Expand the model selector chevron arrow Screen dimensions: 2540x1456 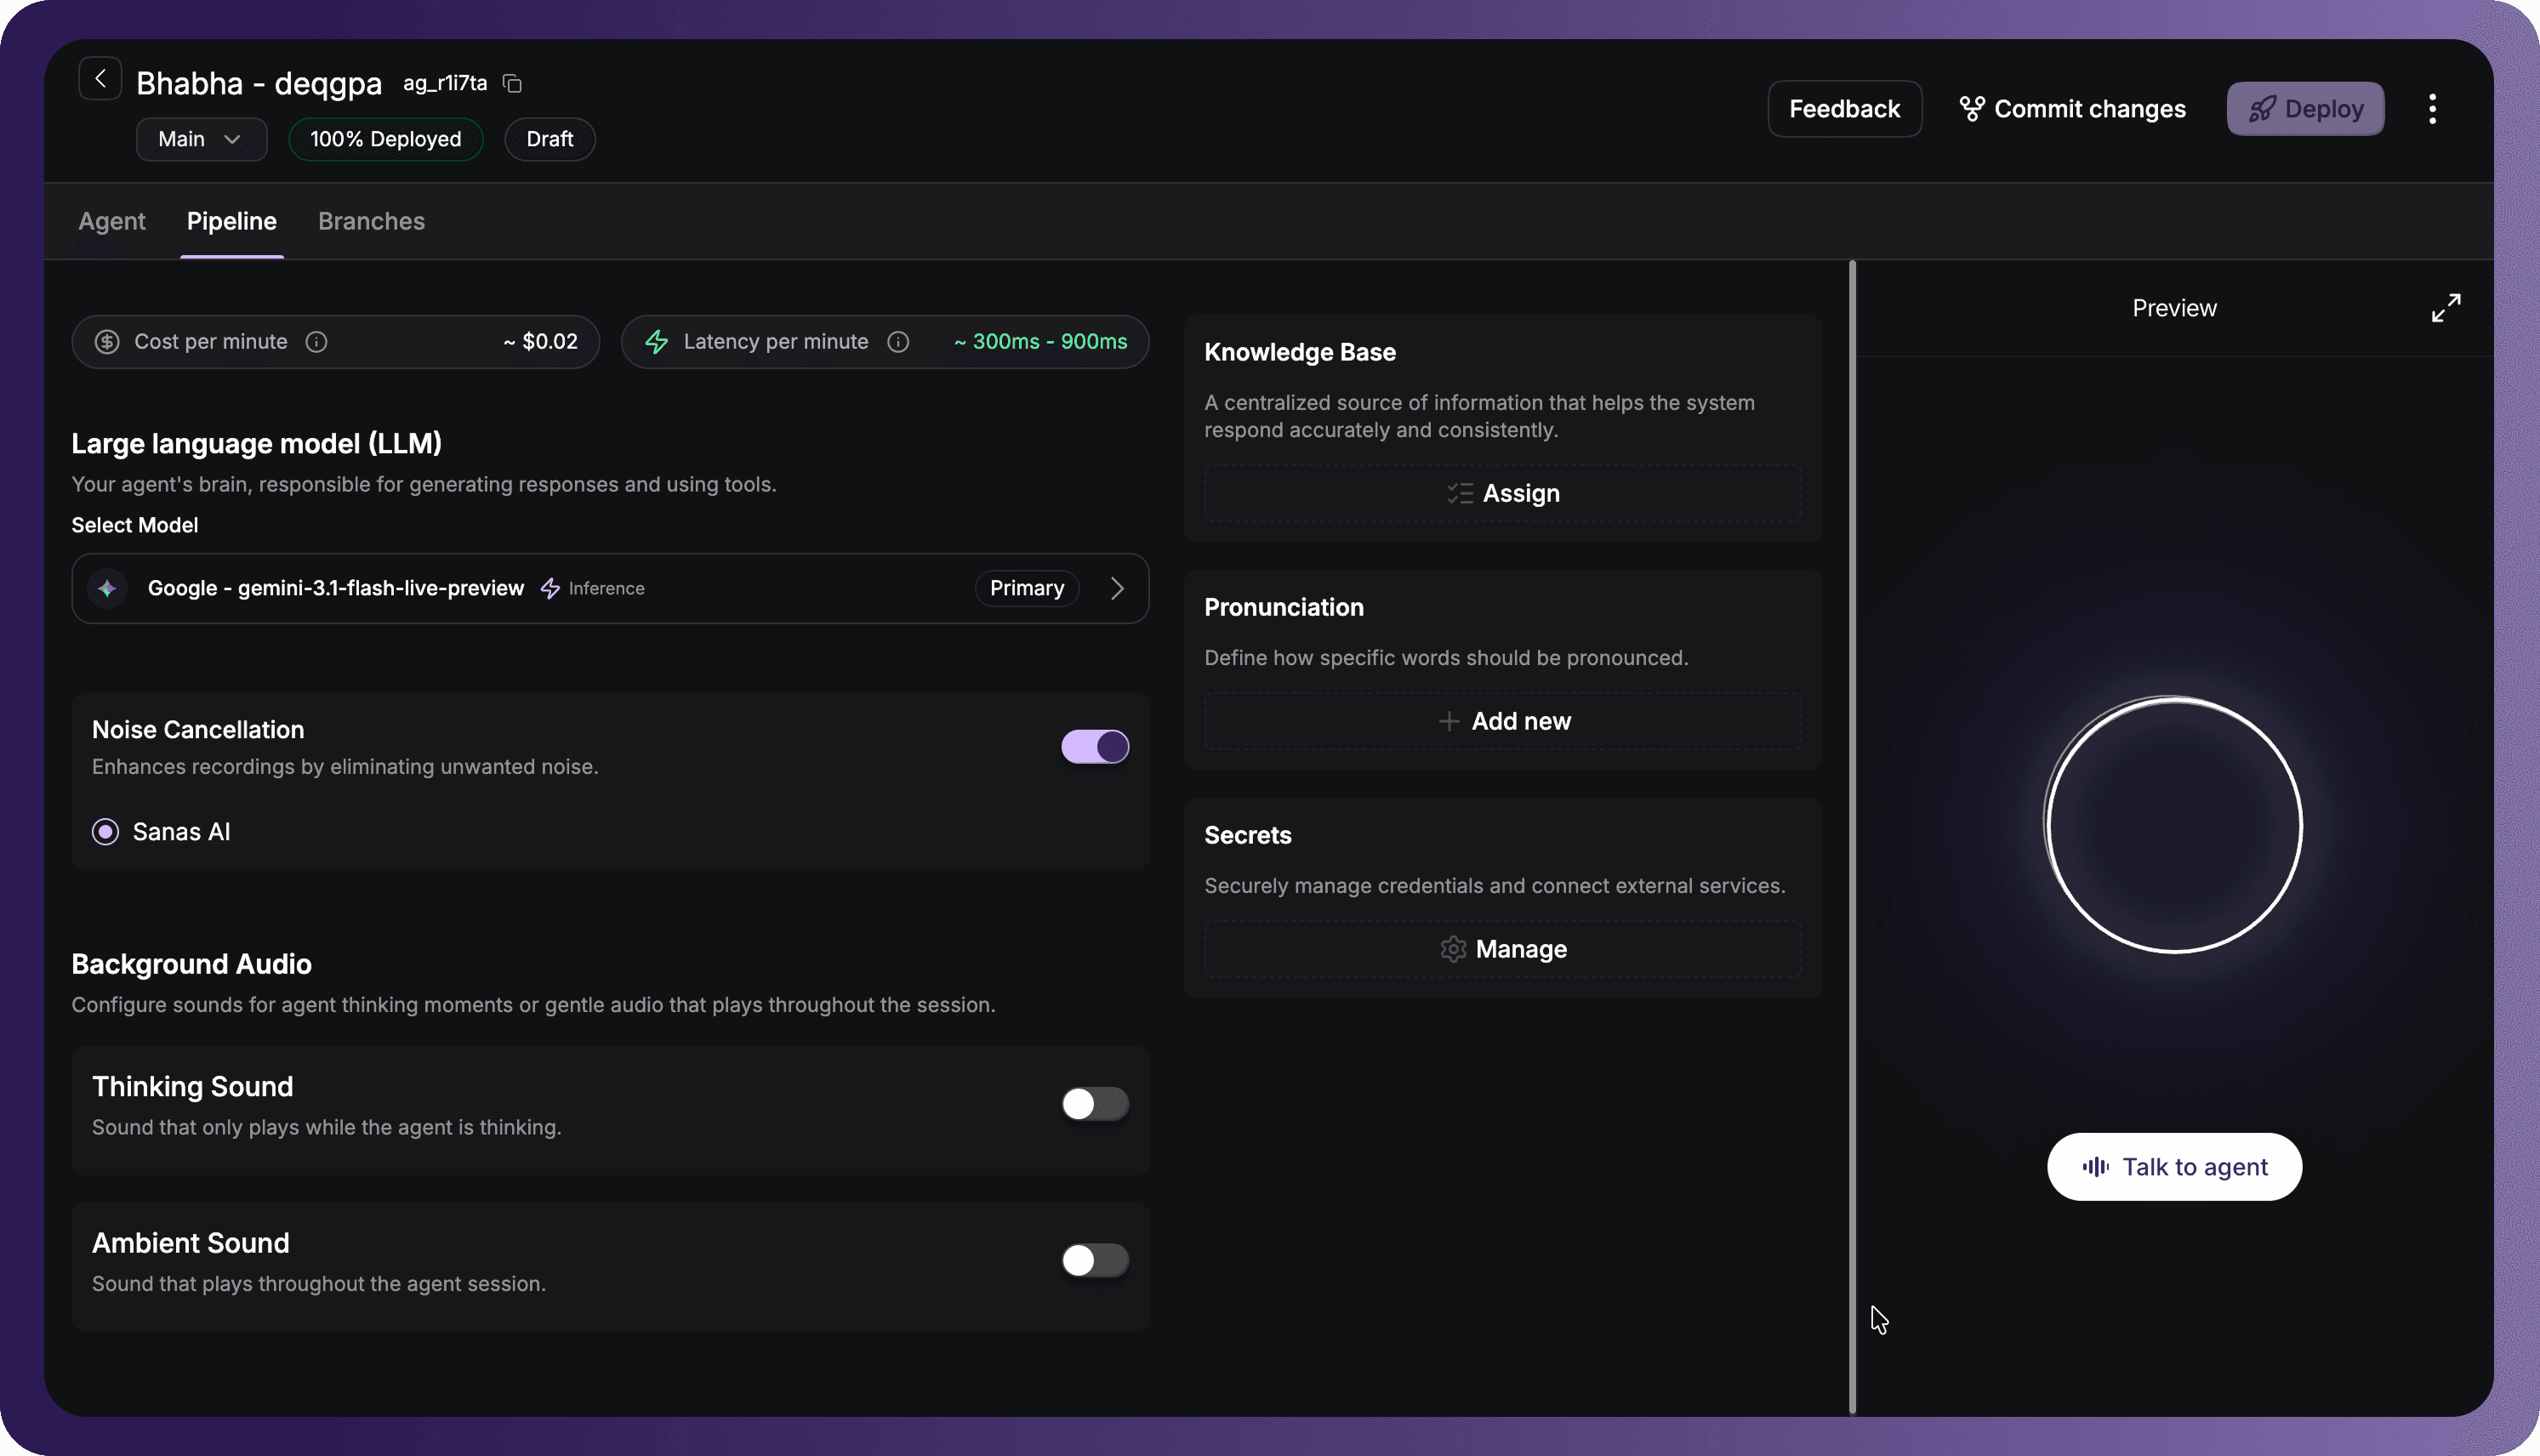tap(1117, 588)
